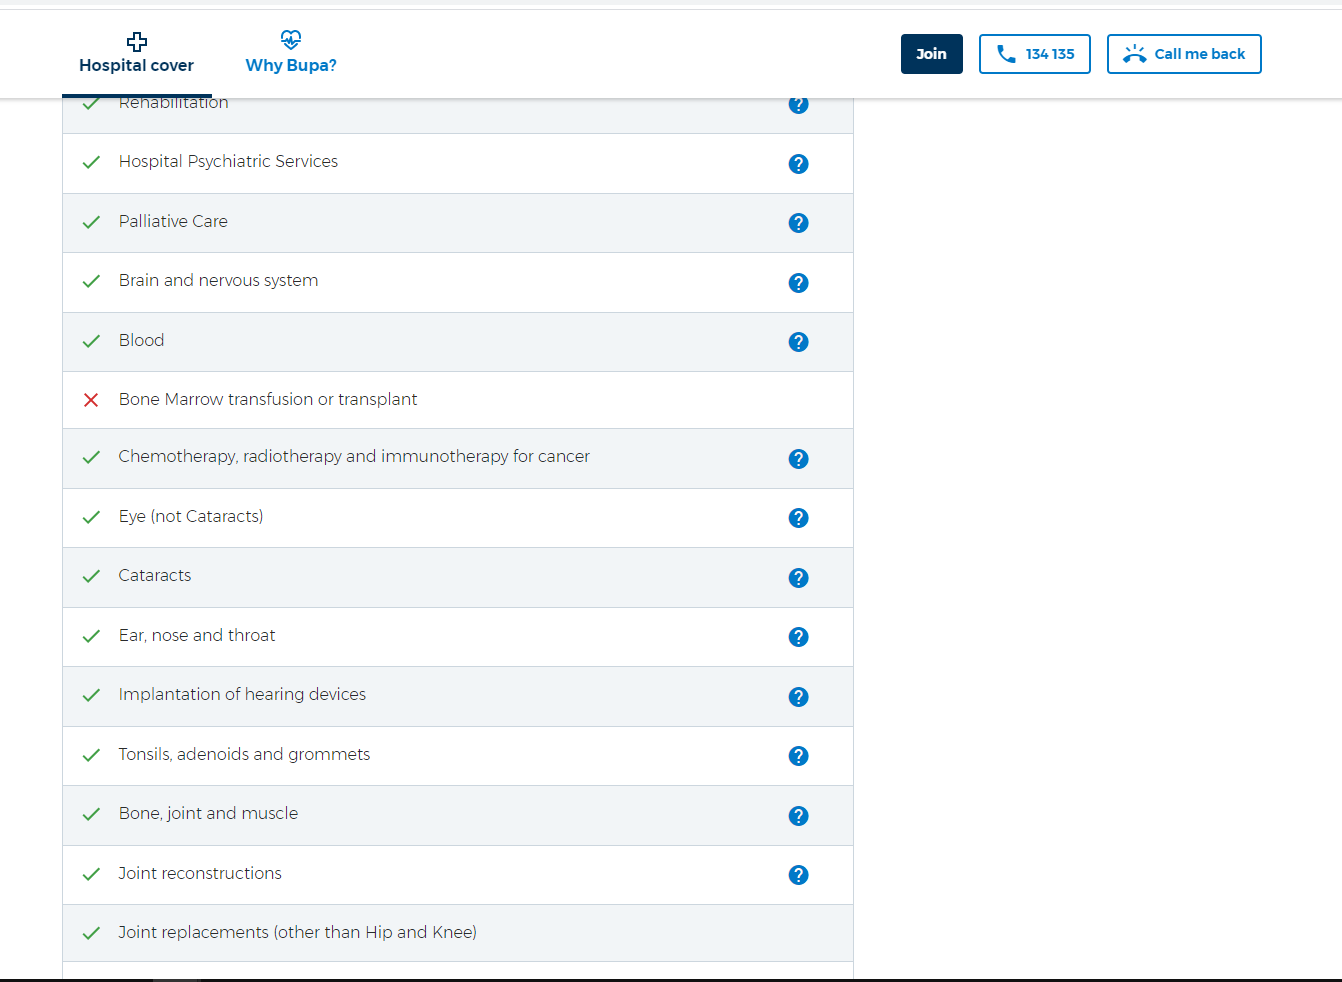Viewport: 1342px width, 982px height.
Task: Click the Cataracts label
Action: (155, 575)
